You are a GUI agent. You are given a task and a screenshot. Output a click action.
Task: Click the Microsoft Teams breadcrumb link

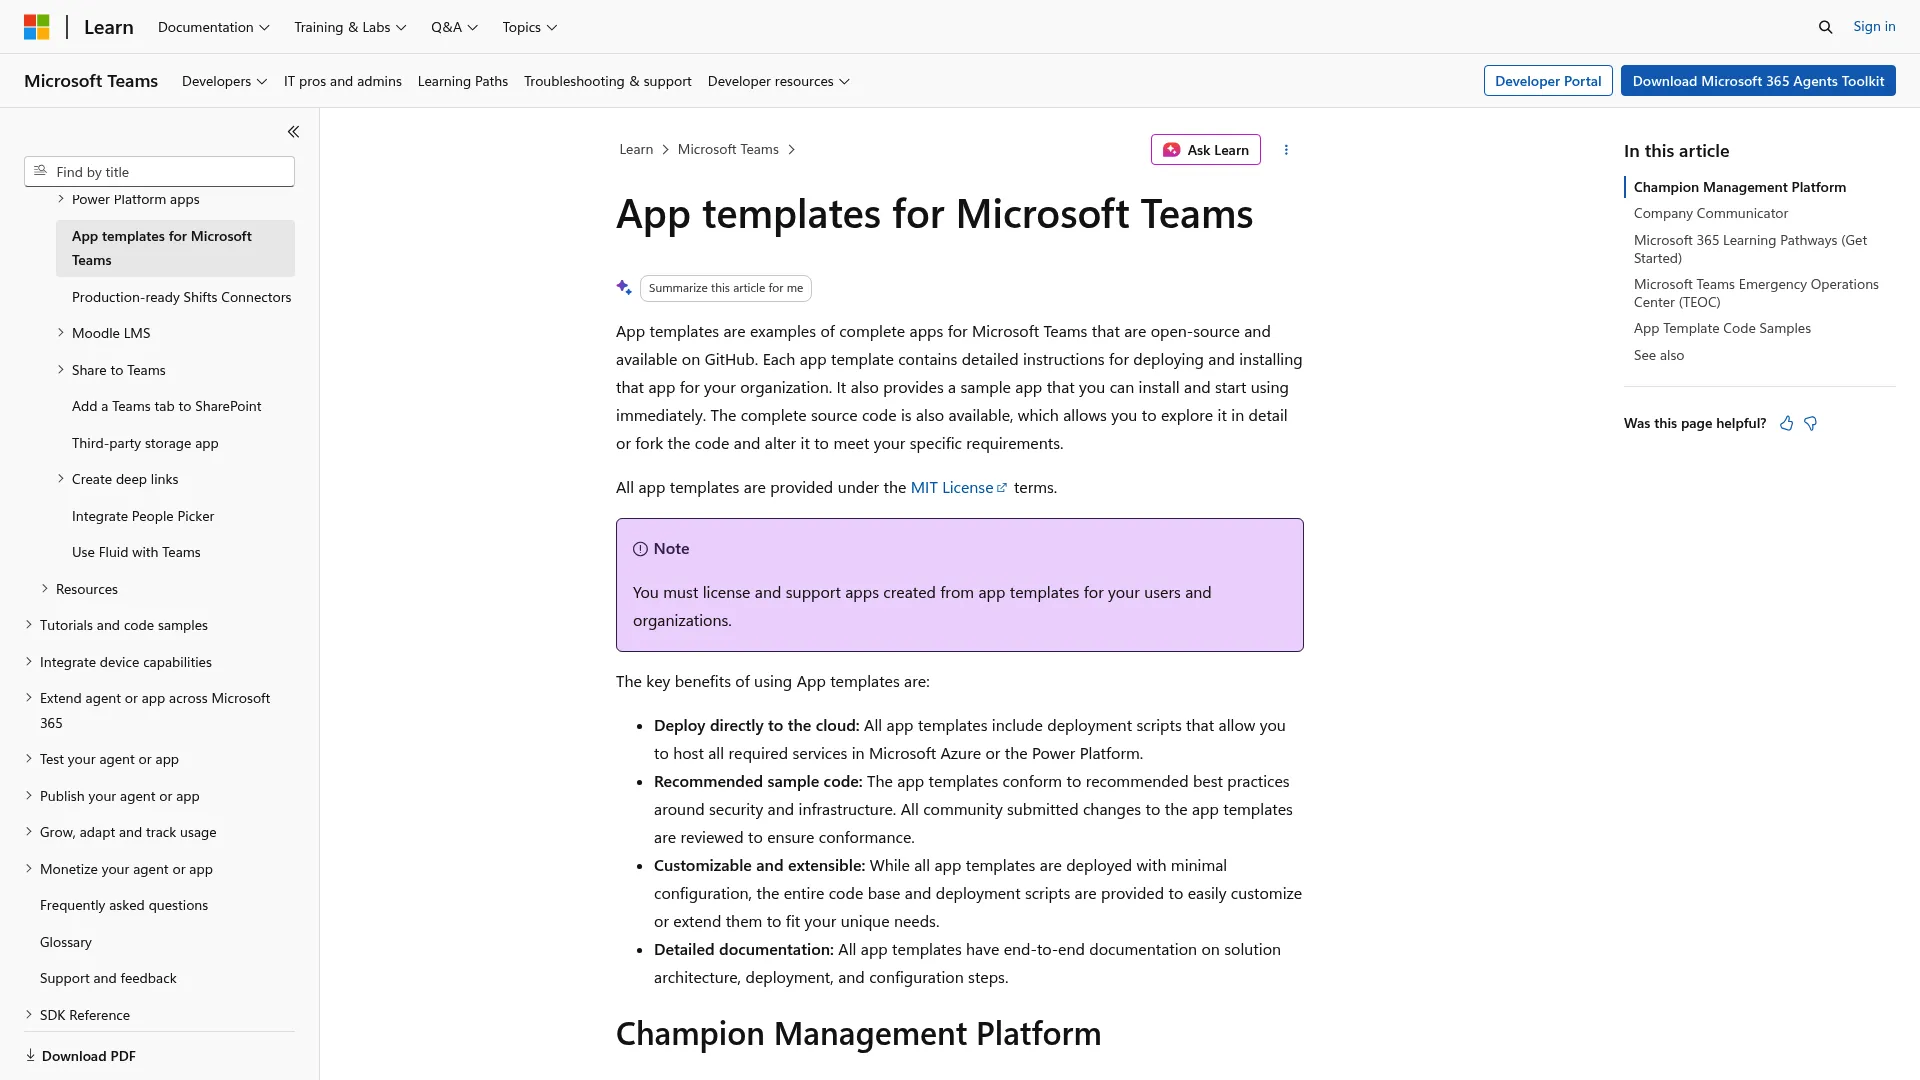pyautogui.click(x=728, y=149)
